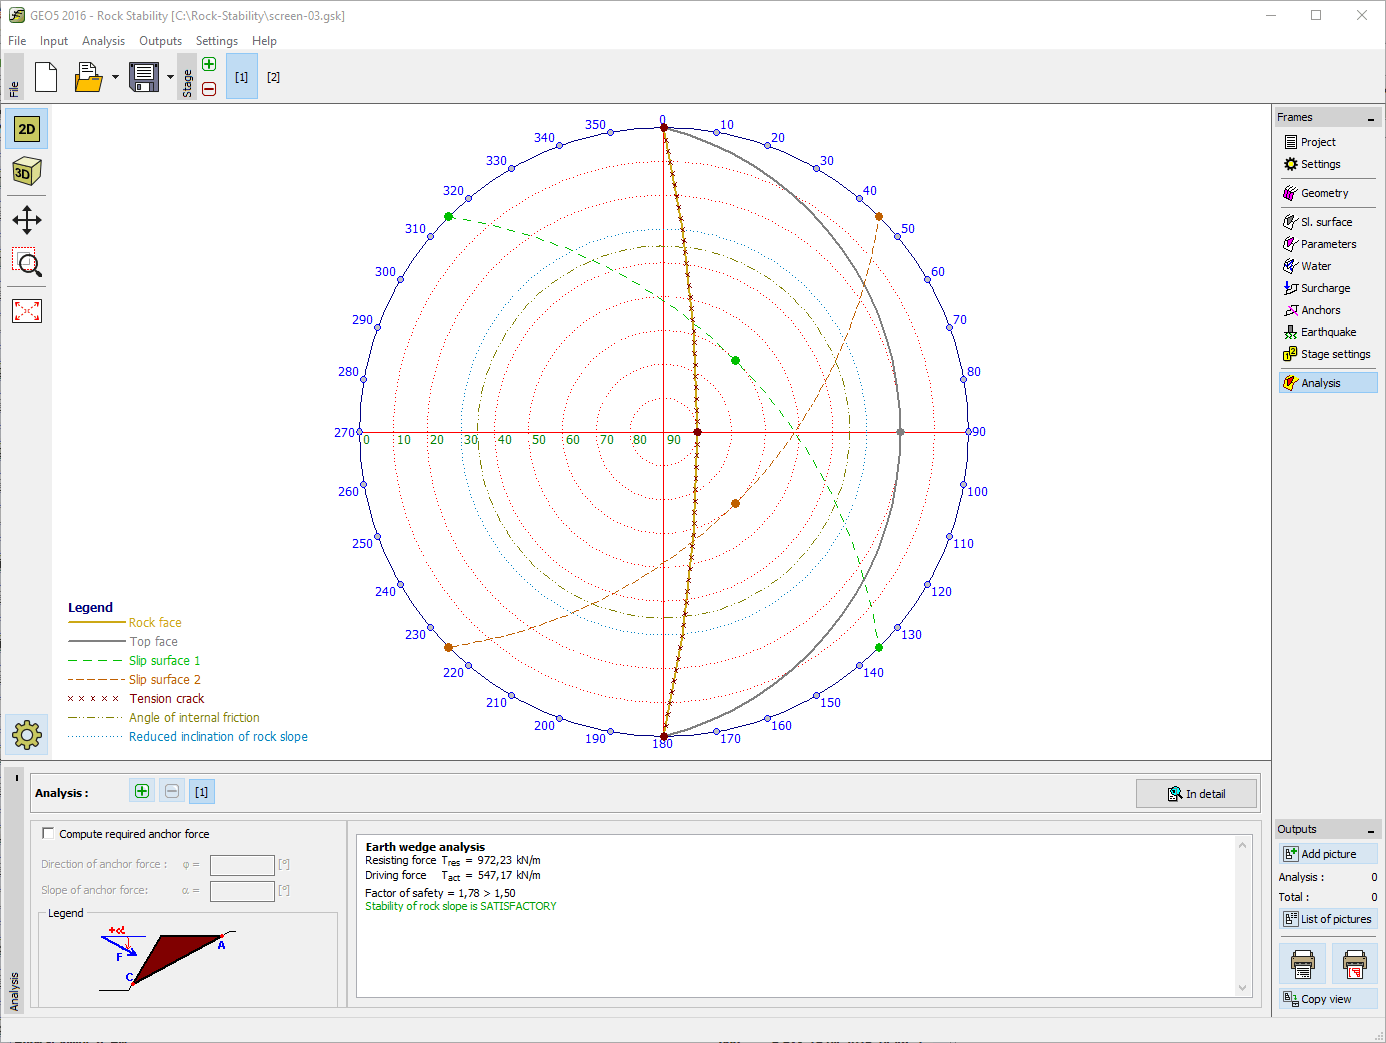Click the In detail button
Viewport: 1386px width, 1043px height.
click(x=1196, y=794)
